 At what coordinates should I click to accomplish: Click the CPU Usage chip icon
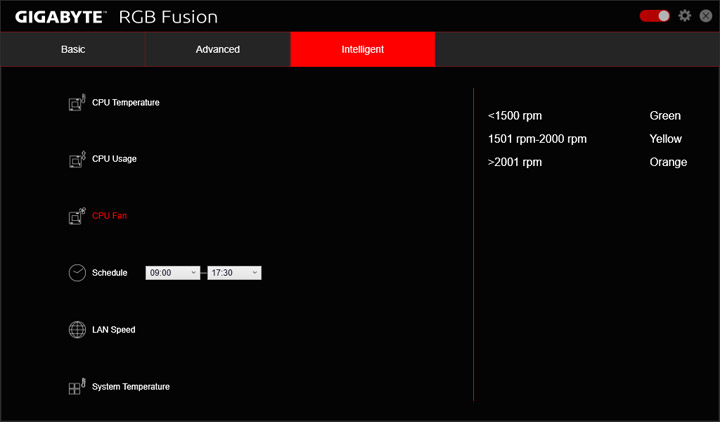[77, 159]
